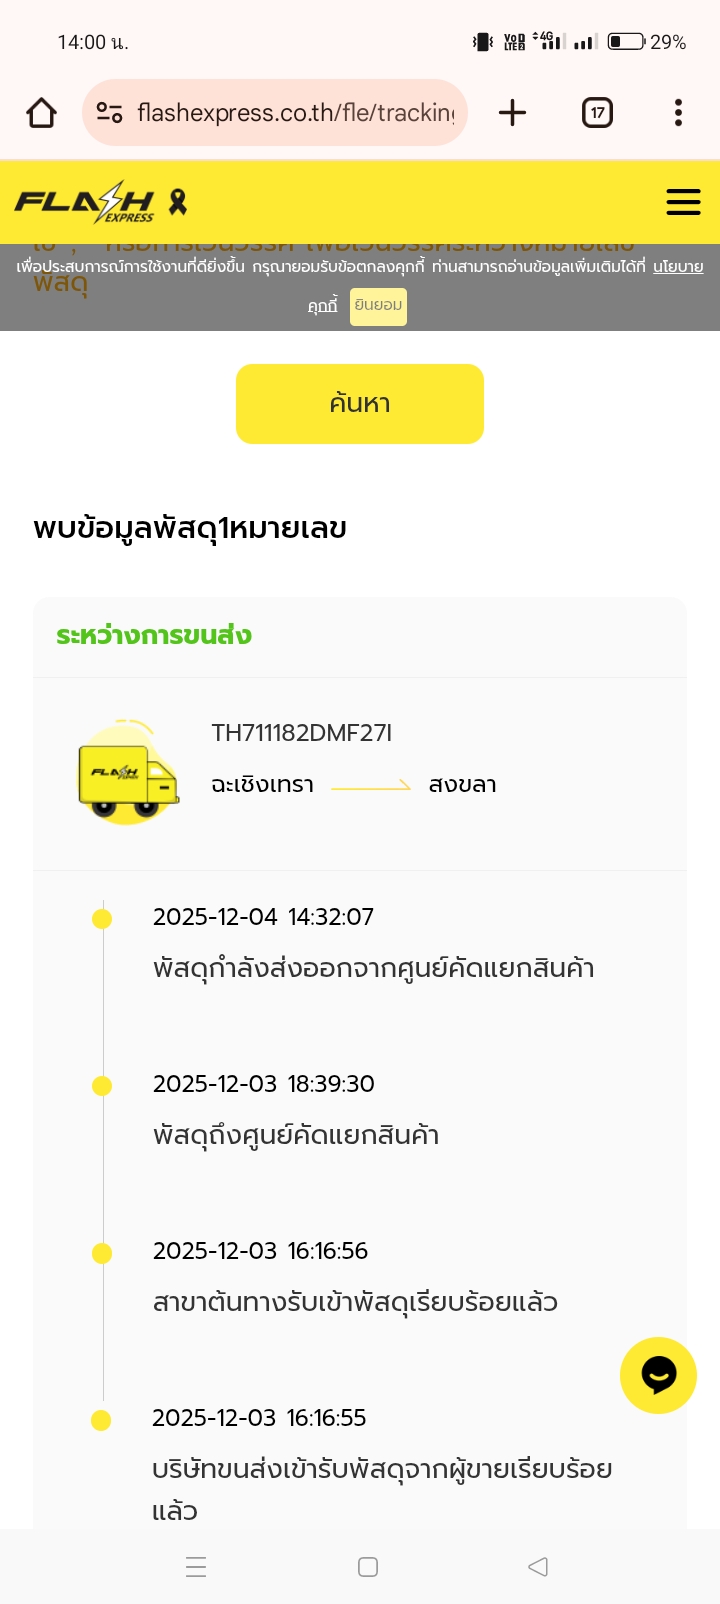Open the yellow chat support bubble

(x=658, y=1375)
